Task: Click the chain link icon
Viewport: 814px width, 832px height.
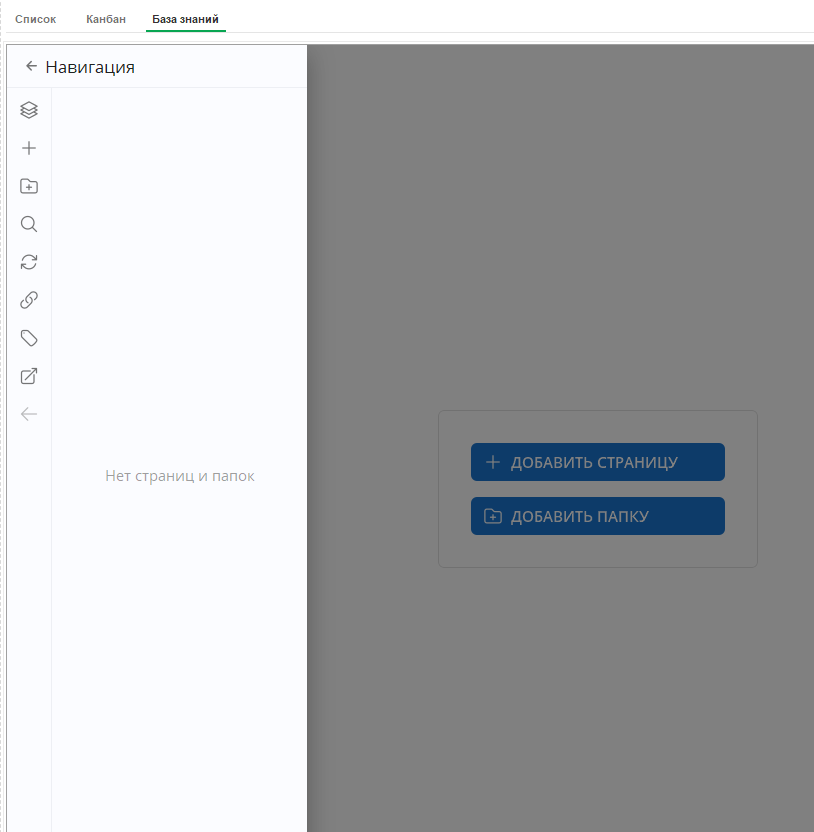Action: point(29,300)
